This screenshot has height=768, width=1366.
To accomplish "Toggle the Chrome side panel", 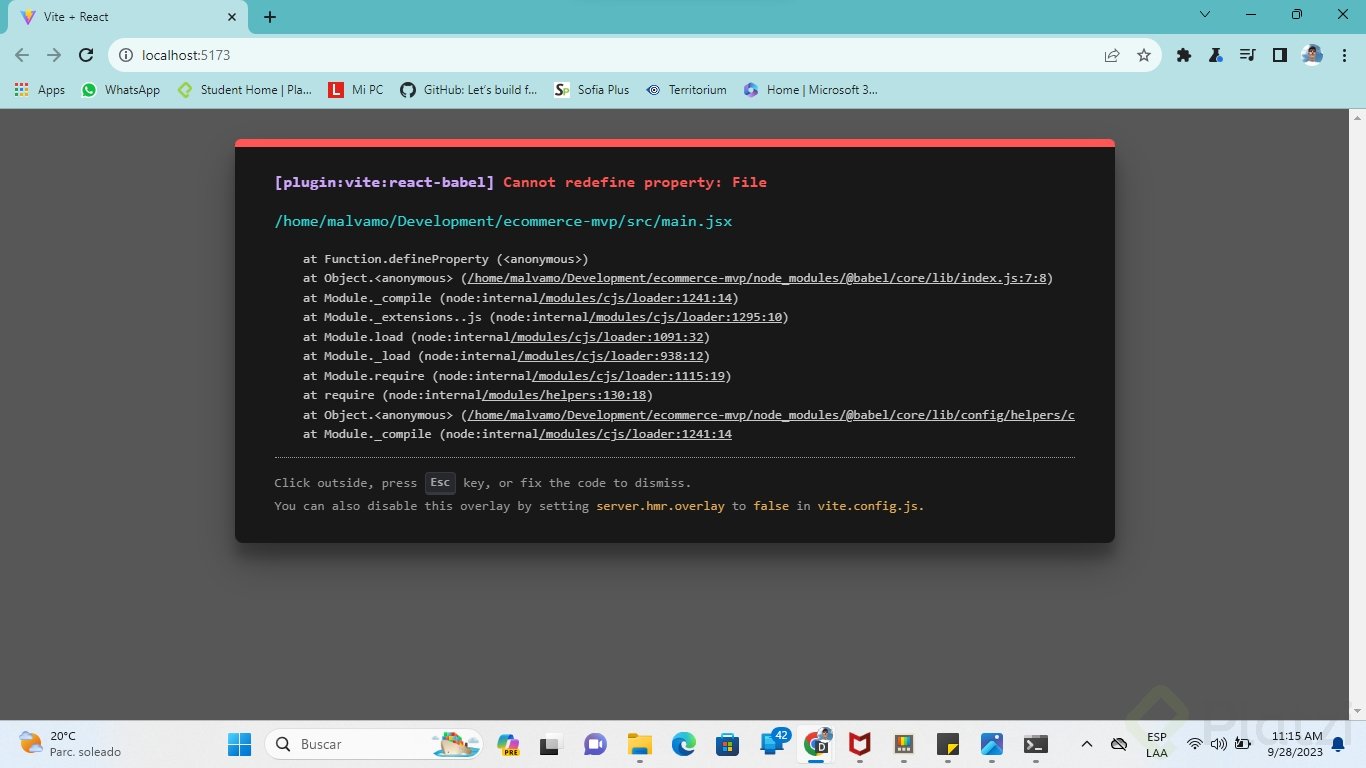I will [1279, 56].
